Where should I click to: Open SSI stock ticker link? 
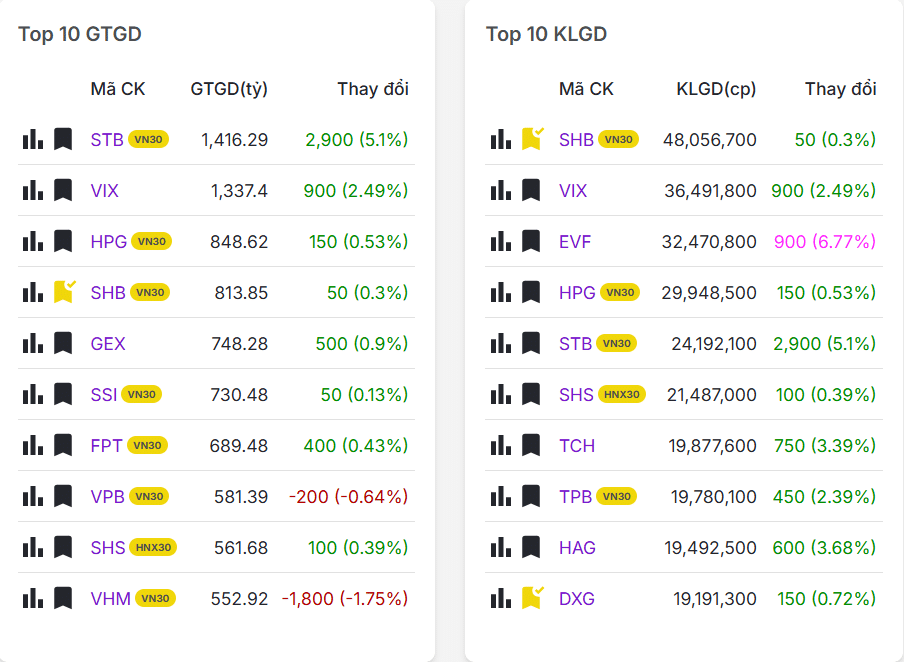coord(104,395)
